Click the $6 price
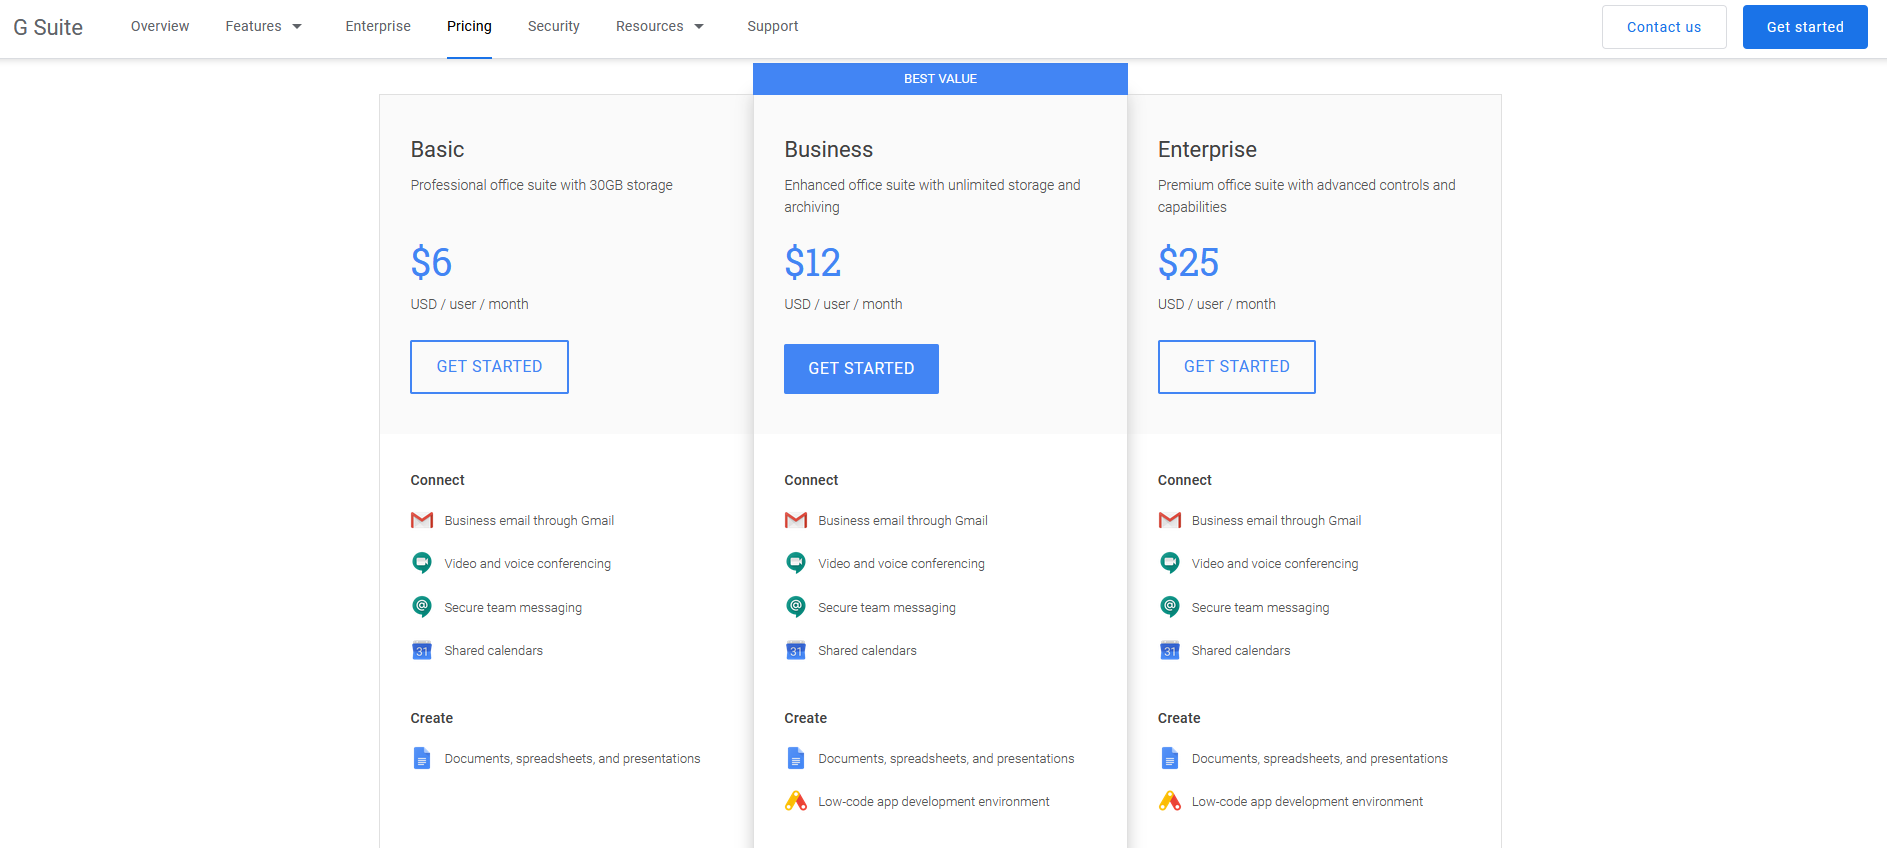Screen dimensions: 1887x848 431,263
